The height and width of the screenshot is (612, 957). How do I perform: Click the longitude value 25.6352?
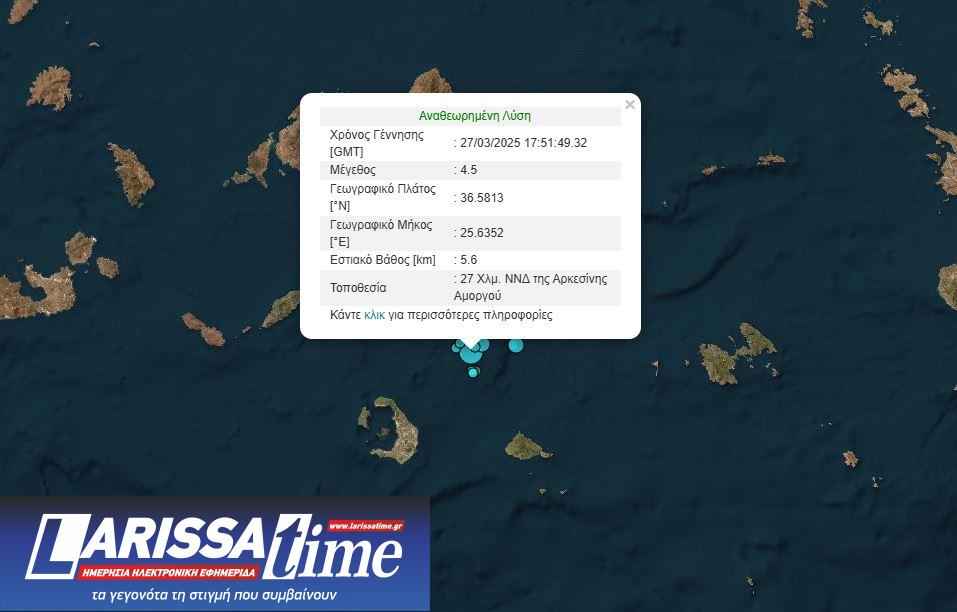[481, 233]
